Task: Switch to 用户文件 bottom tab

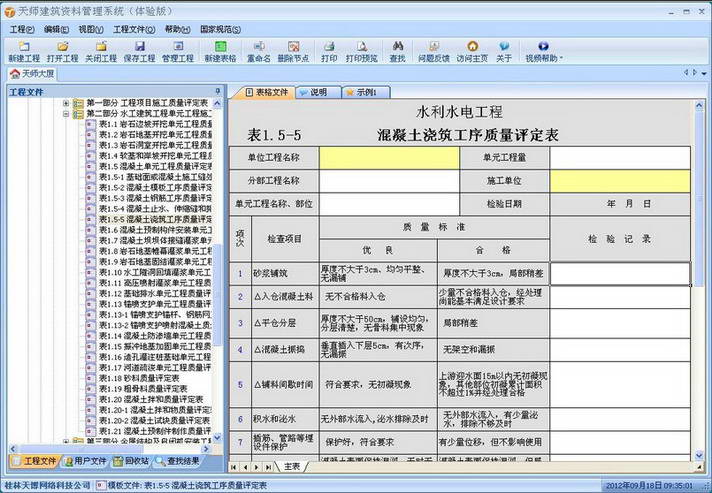Action: [85, 461]
